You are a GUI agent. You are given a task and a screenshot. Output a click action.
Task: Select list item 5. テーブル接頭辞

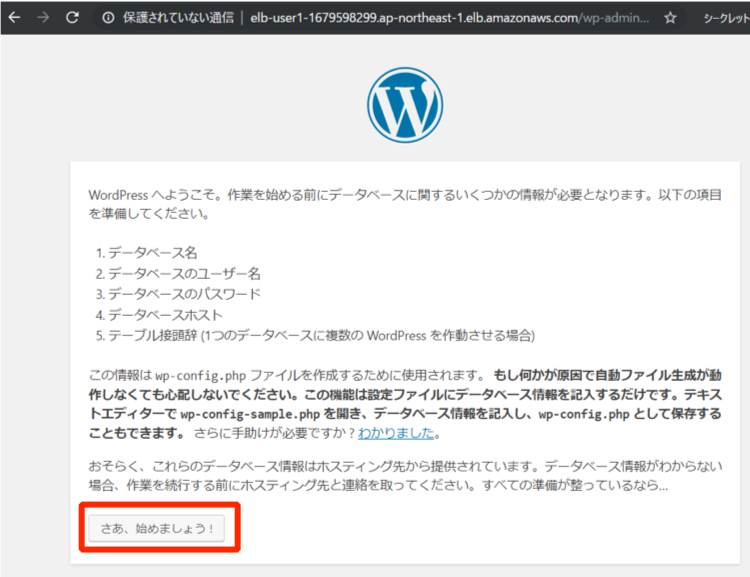315,335
